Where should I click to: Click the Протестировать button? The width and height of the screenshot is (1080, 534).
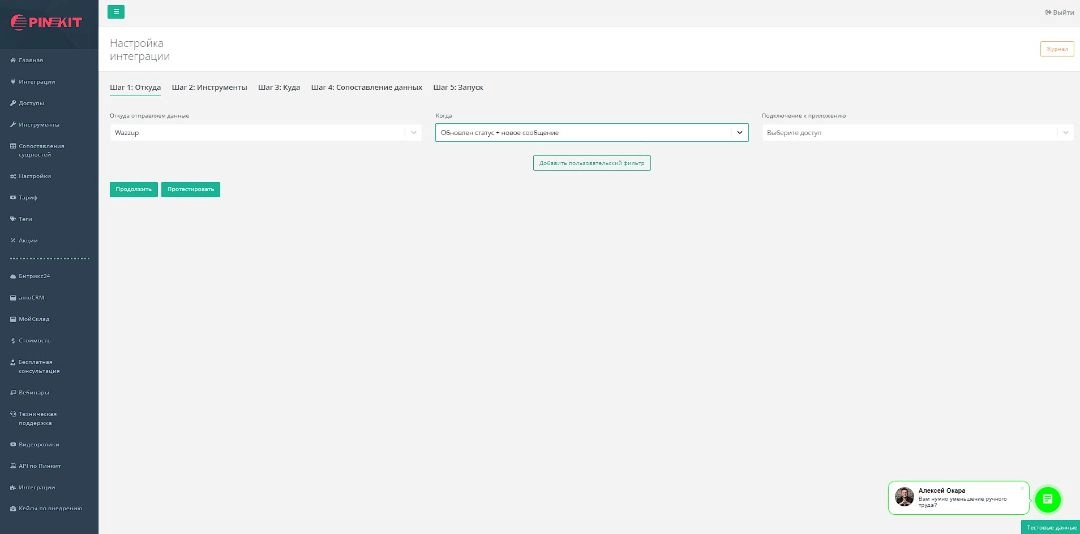tap(190, 189)
